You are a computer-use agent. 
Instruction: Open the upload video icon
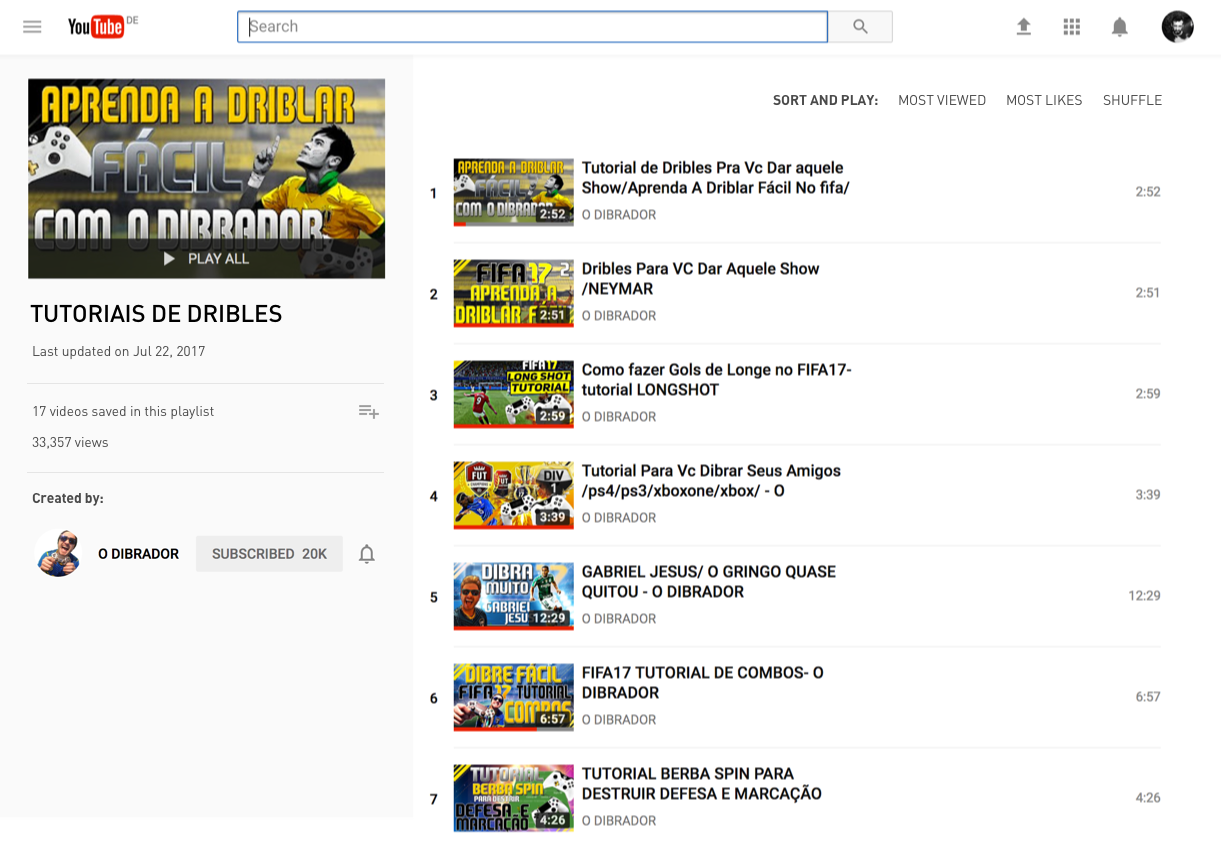pos(1023,27)
